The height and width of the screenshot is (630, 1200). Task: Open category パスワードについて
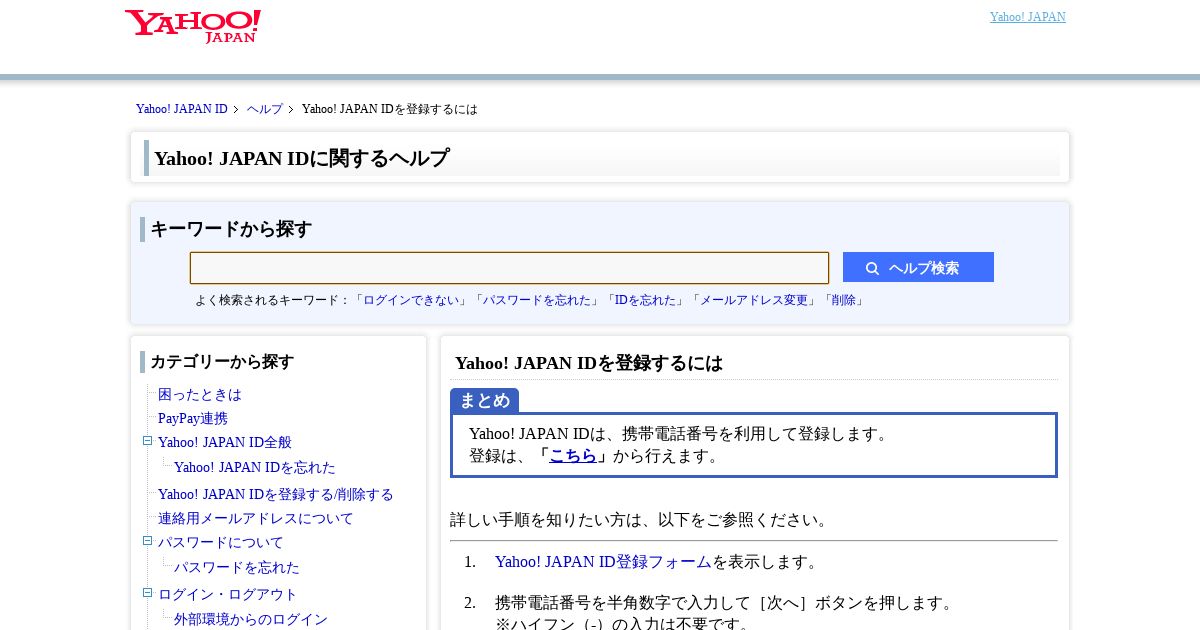point(221,543)
